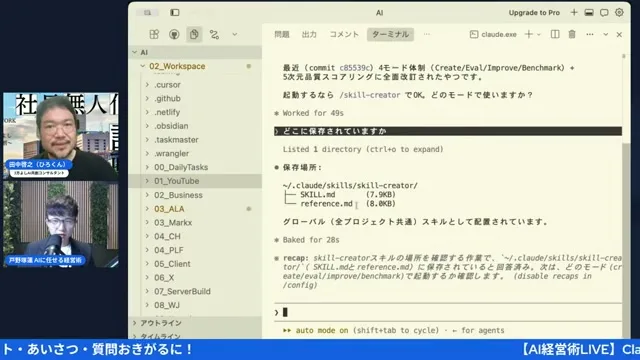Switch to the 出力 tab

[309, 34]
